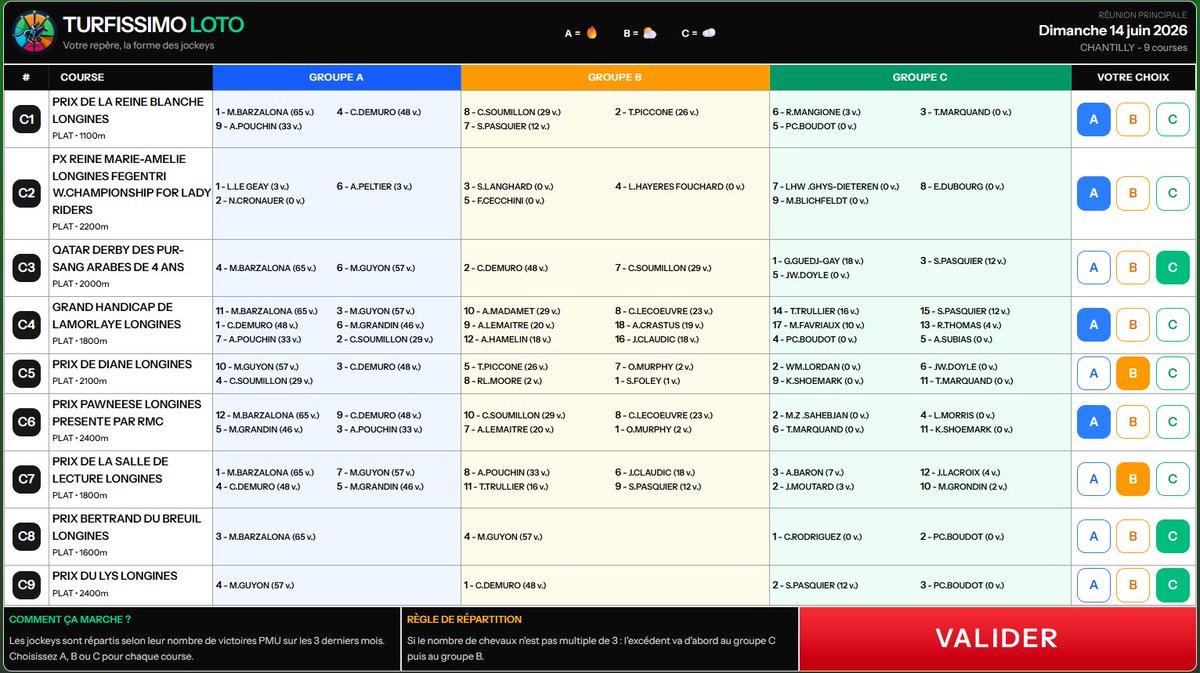The height and width of the screenshot is (673, 1200).
Task: Choose group A for race C8
Action: coord(1094,537)
